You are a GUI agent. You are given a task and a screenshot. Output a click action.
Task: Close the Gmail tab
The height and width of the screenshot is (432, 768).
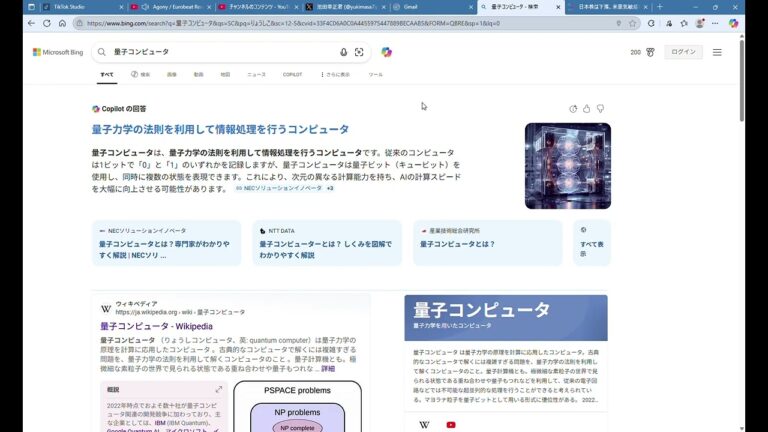pos(471,7)
